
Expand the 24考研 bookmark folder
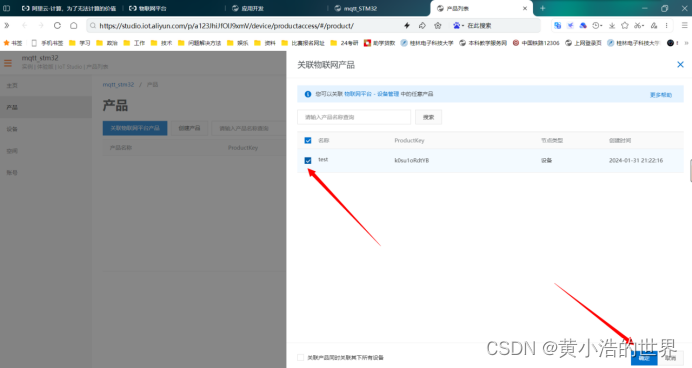pyautogui.click(x=344, y=43)
